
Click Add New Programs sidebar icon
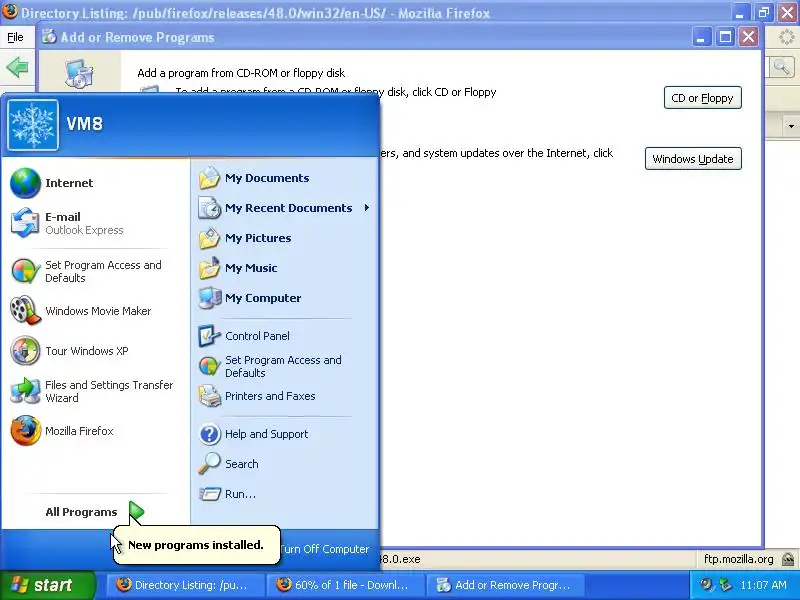(x=80, y=73)
